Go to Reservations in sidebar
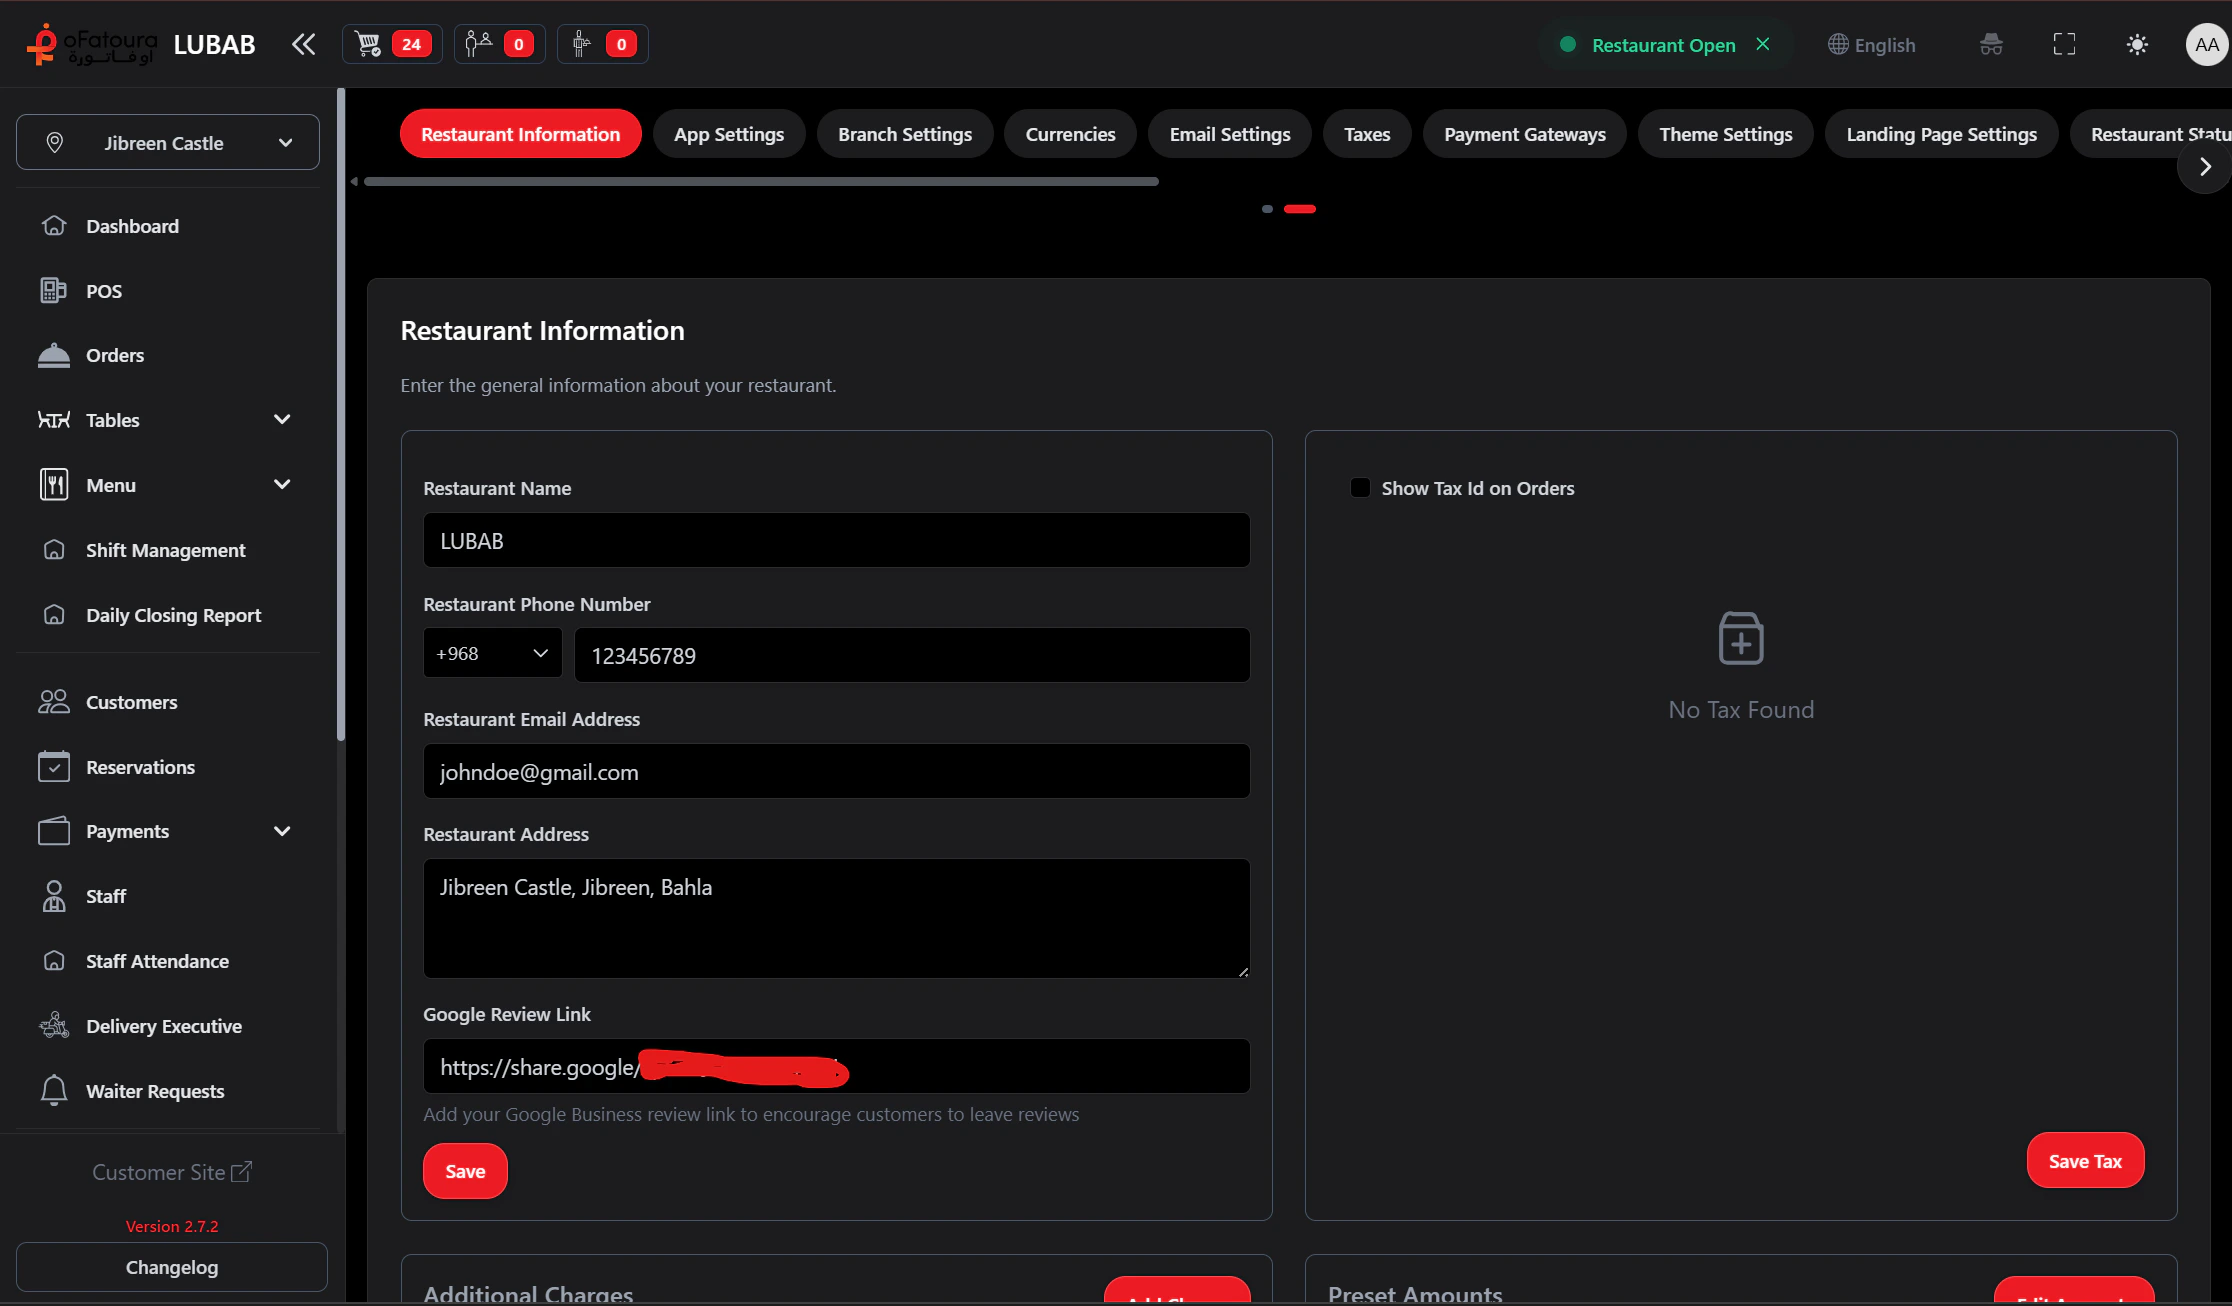This screenshot has width=2232, height=1306. coord(140,767)
